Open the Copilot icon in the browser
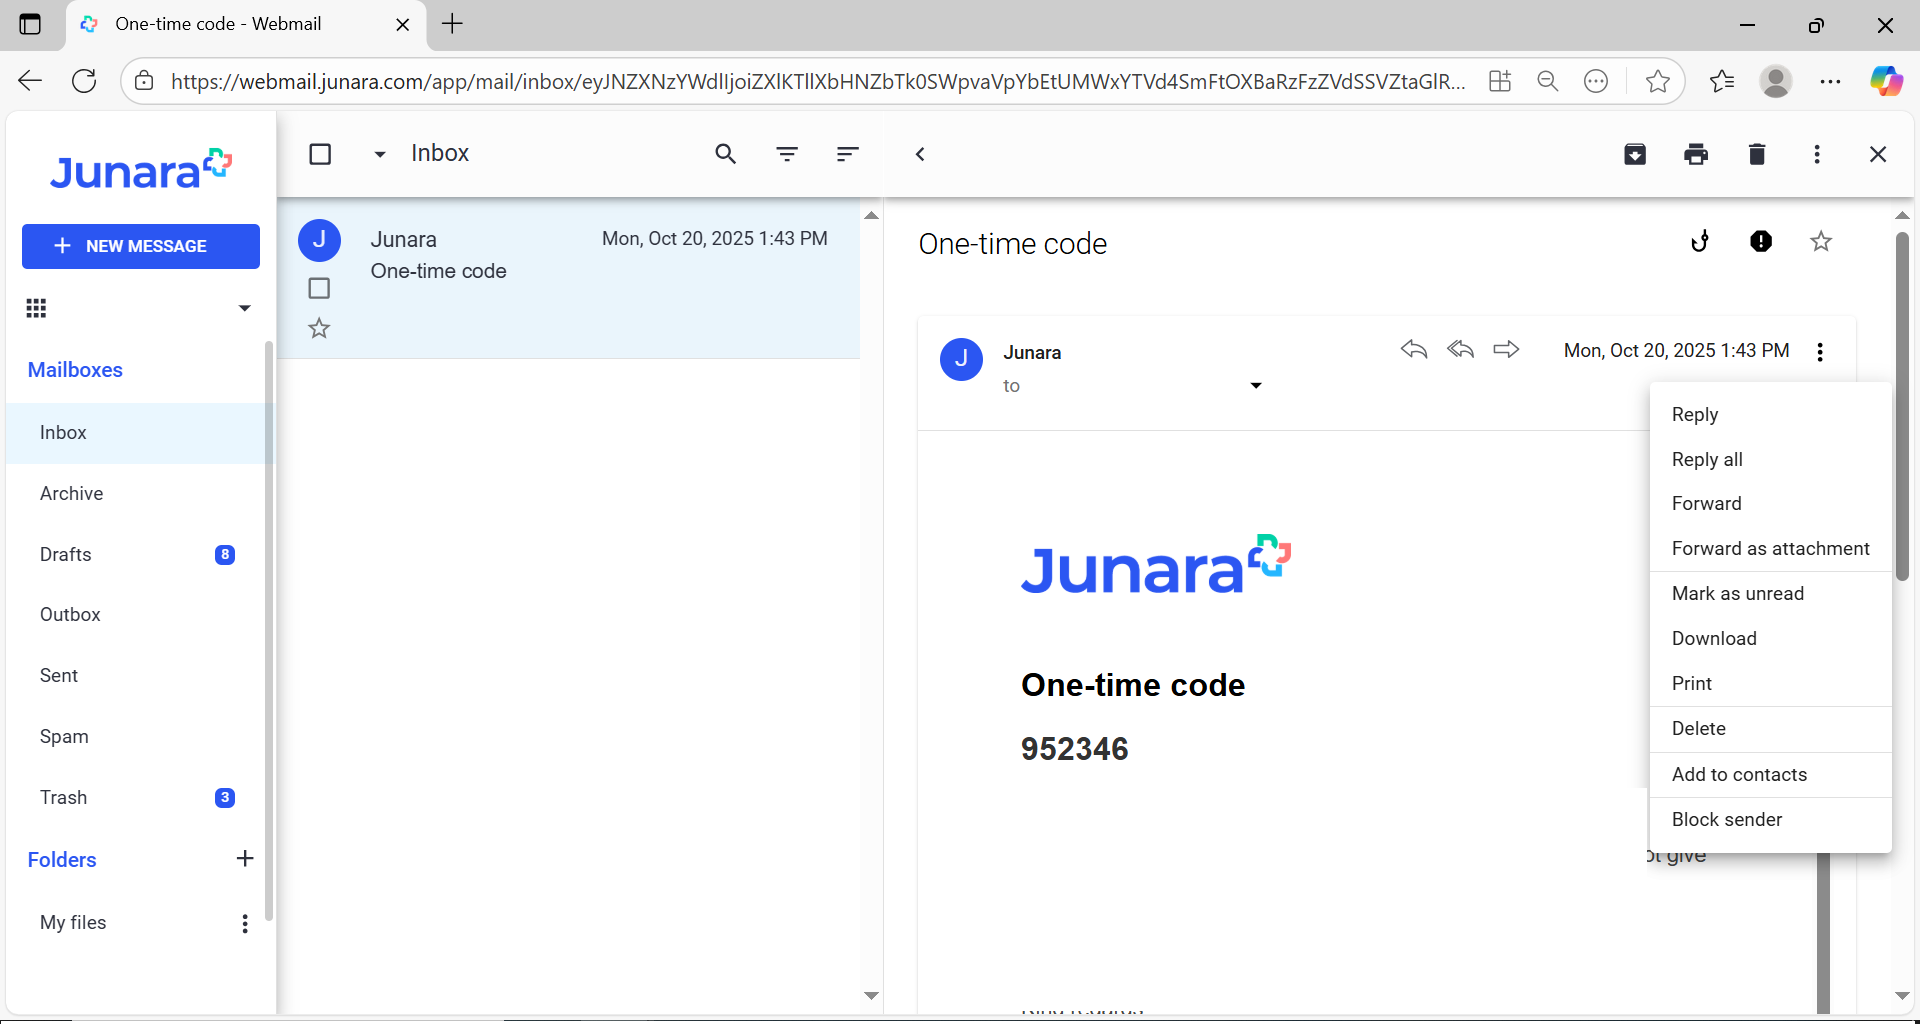The width and height of the screenshot is (1921, 1024). pos(1886,81)
